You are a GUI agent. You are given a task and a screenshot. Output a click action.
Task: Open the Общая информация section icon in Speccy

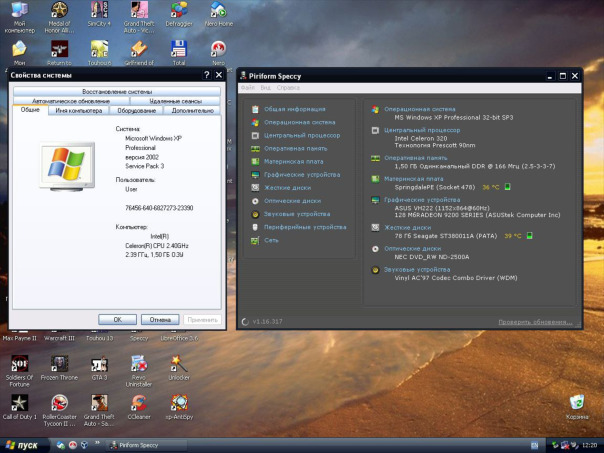(255, 109)
